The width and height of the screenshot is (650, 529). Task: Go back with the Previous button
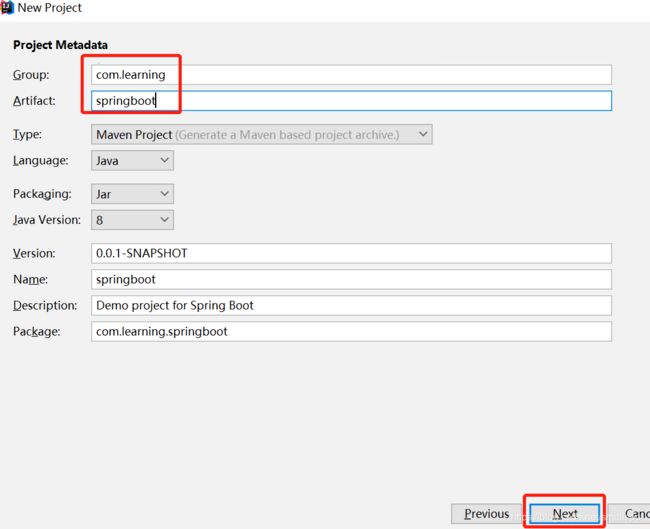click(486, 514)
